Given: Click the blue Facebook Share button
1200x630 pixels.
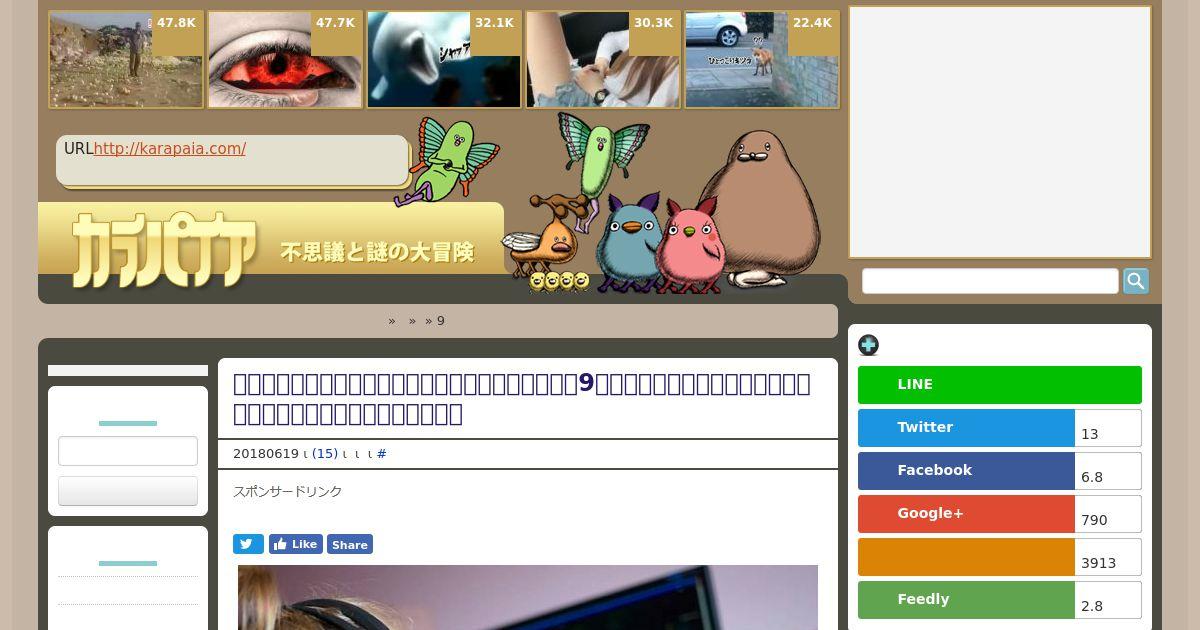Looking at the screenshot, I should point(350,544).
